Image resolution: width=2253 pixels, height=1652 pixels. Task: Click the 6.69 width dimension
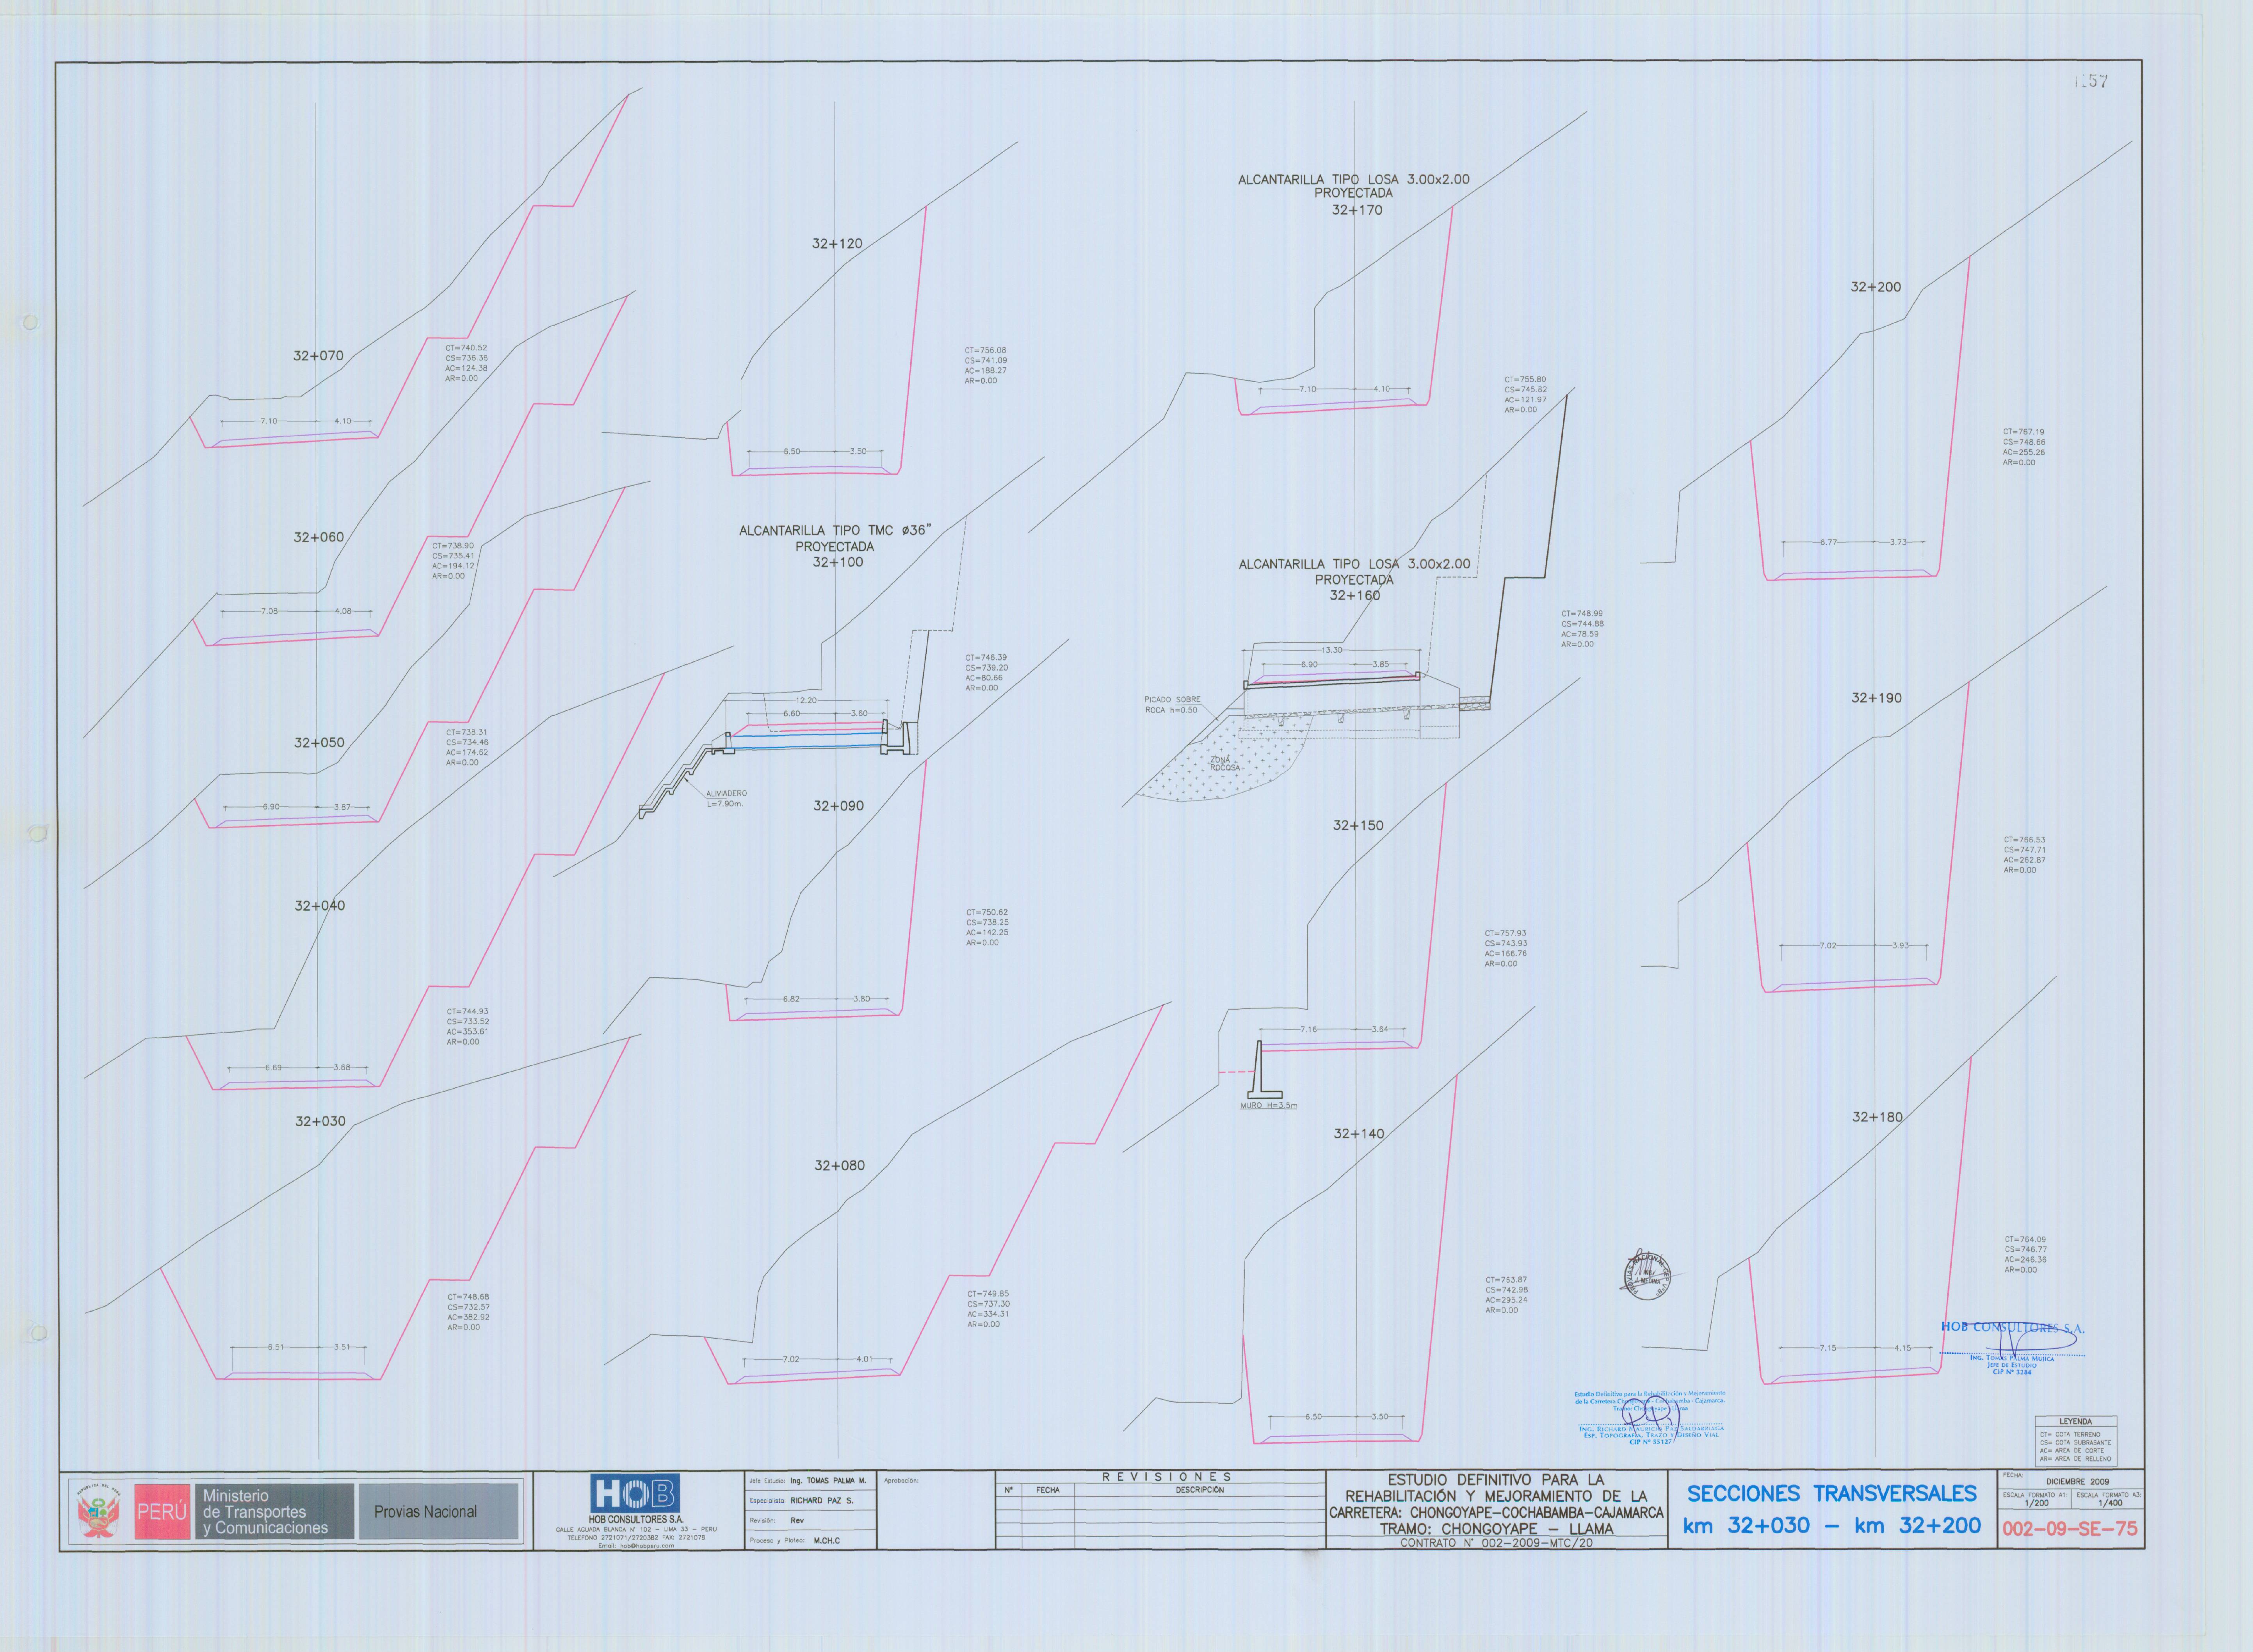(x=273, y=1068)
